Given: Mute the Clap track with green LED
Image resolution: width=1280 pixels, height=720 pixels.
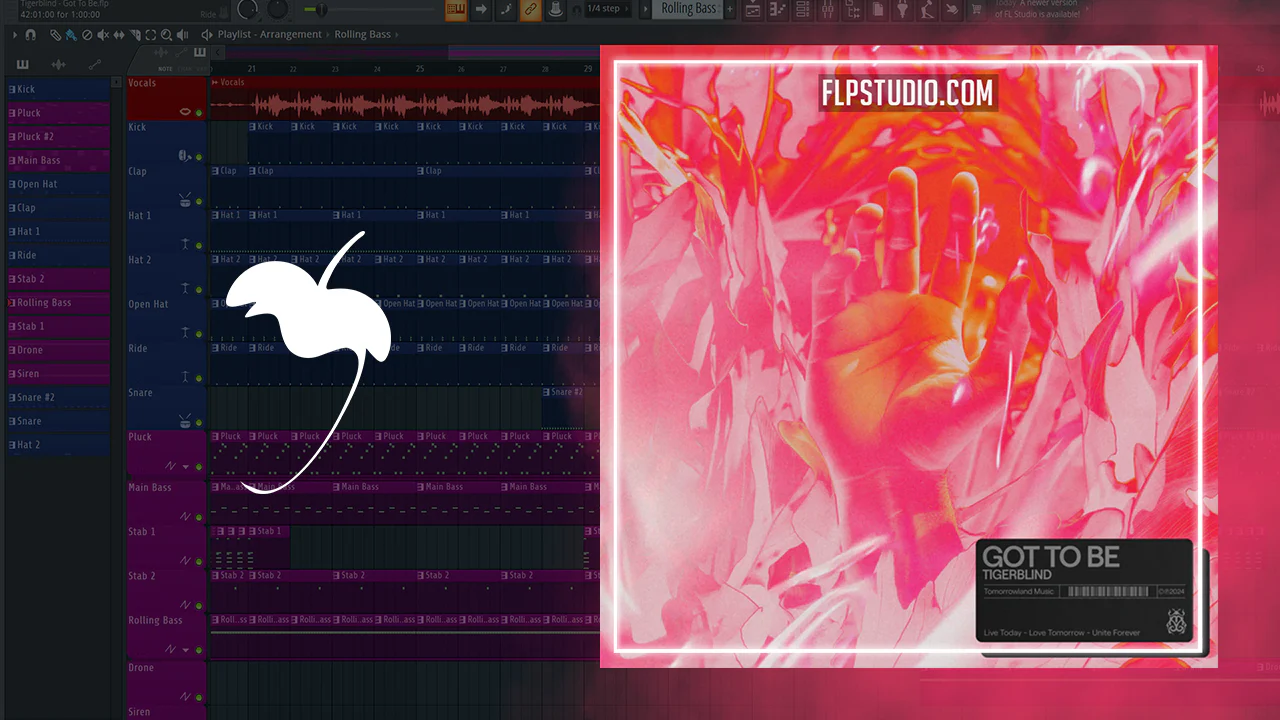Looking at the screenshot, I should tap(199, 201).
